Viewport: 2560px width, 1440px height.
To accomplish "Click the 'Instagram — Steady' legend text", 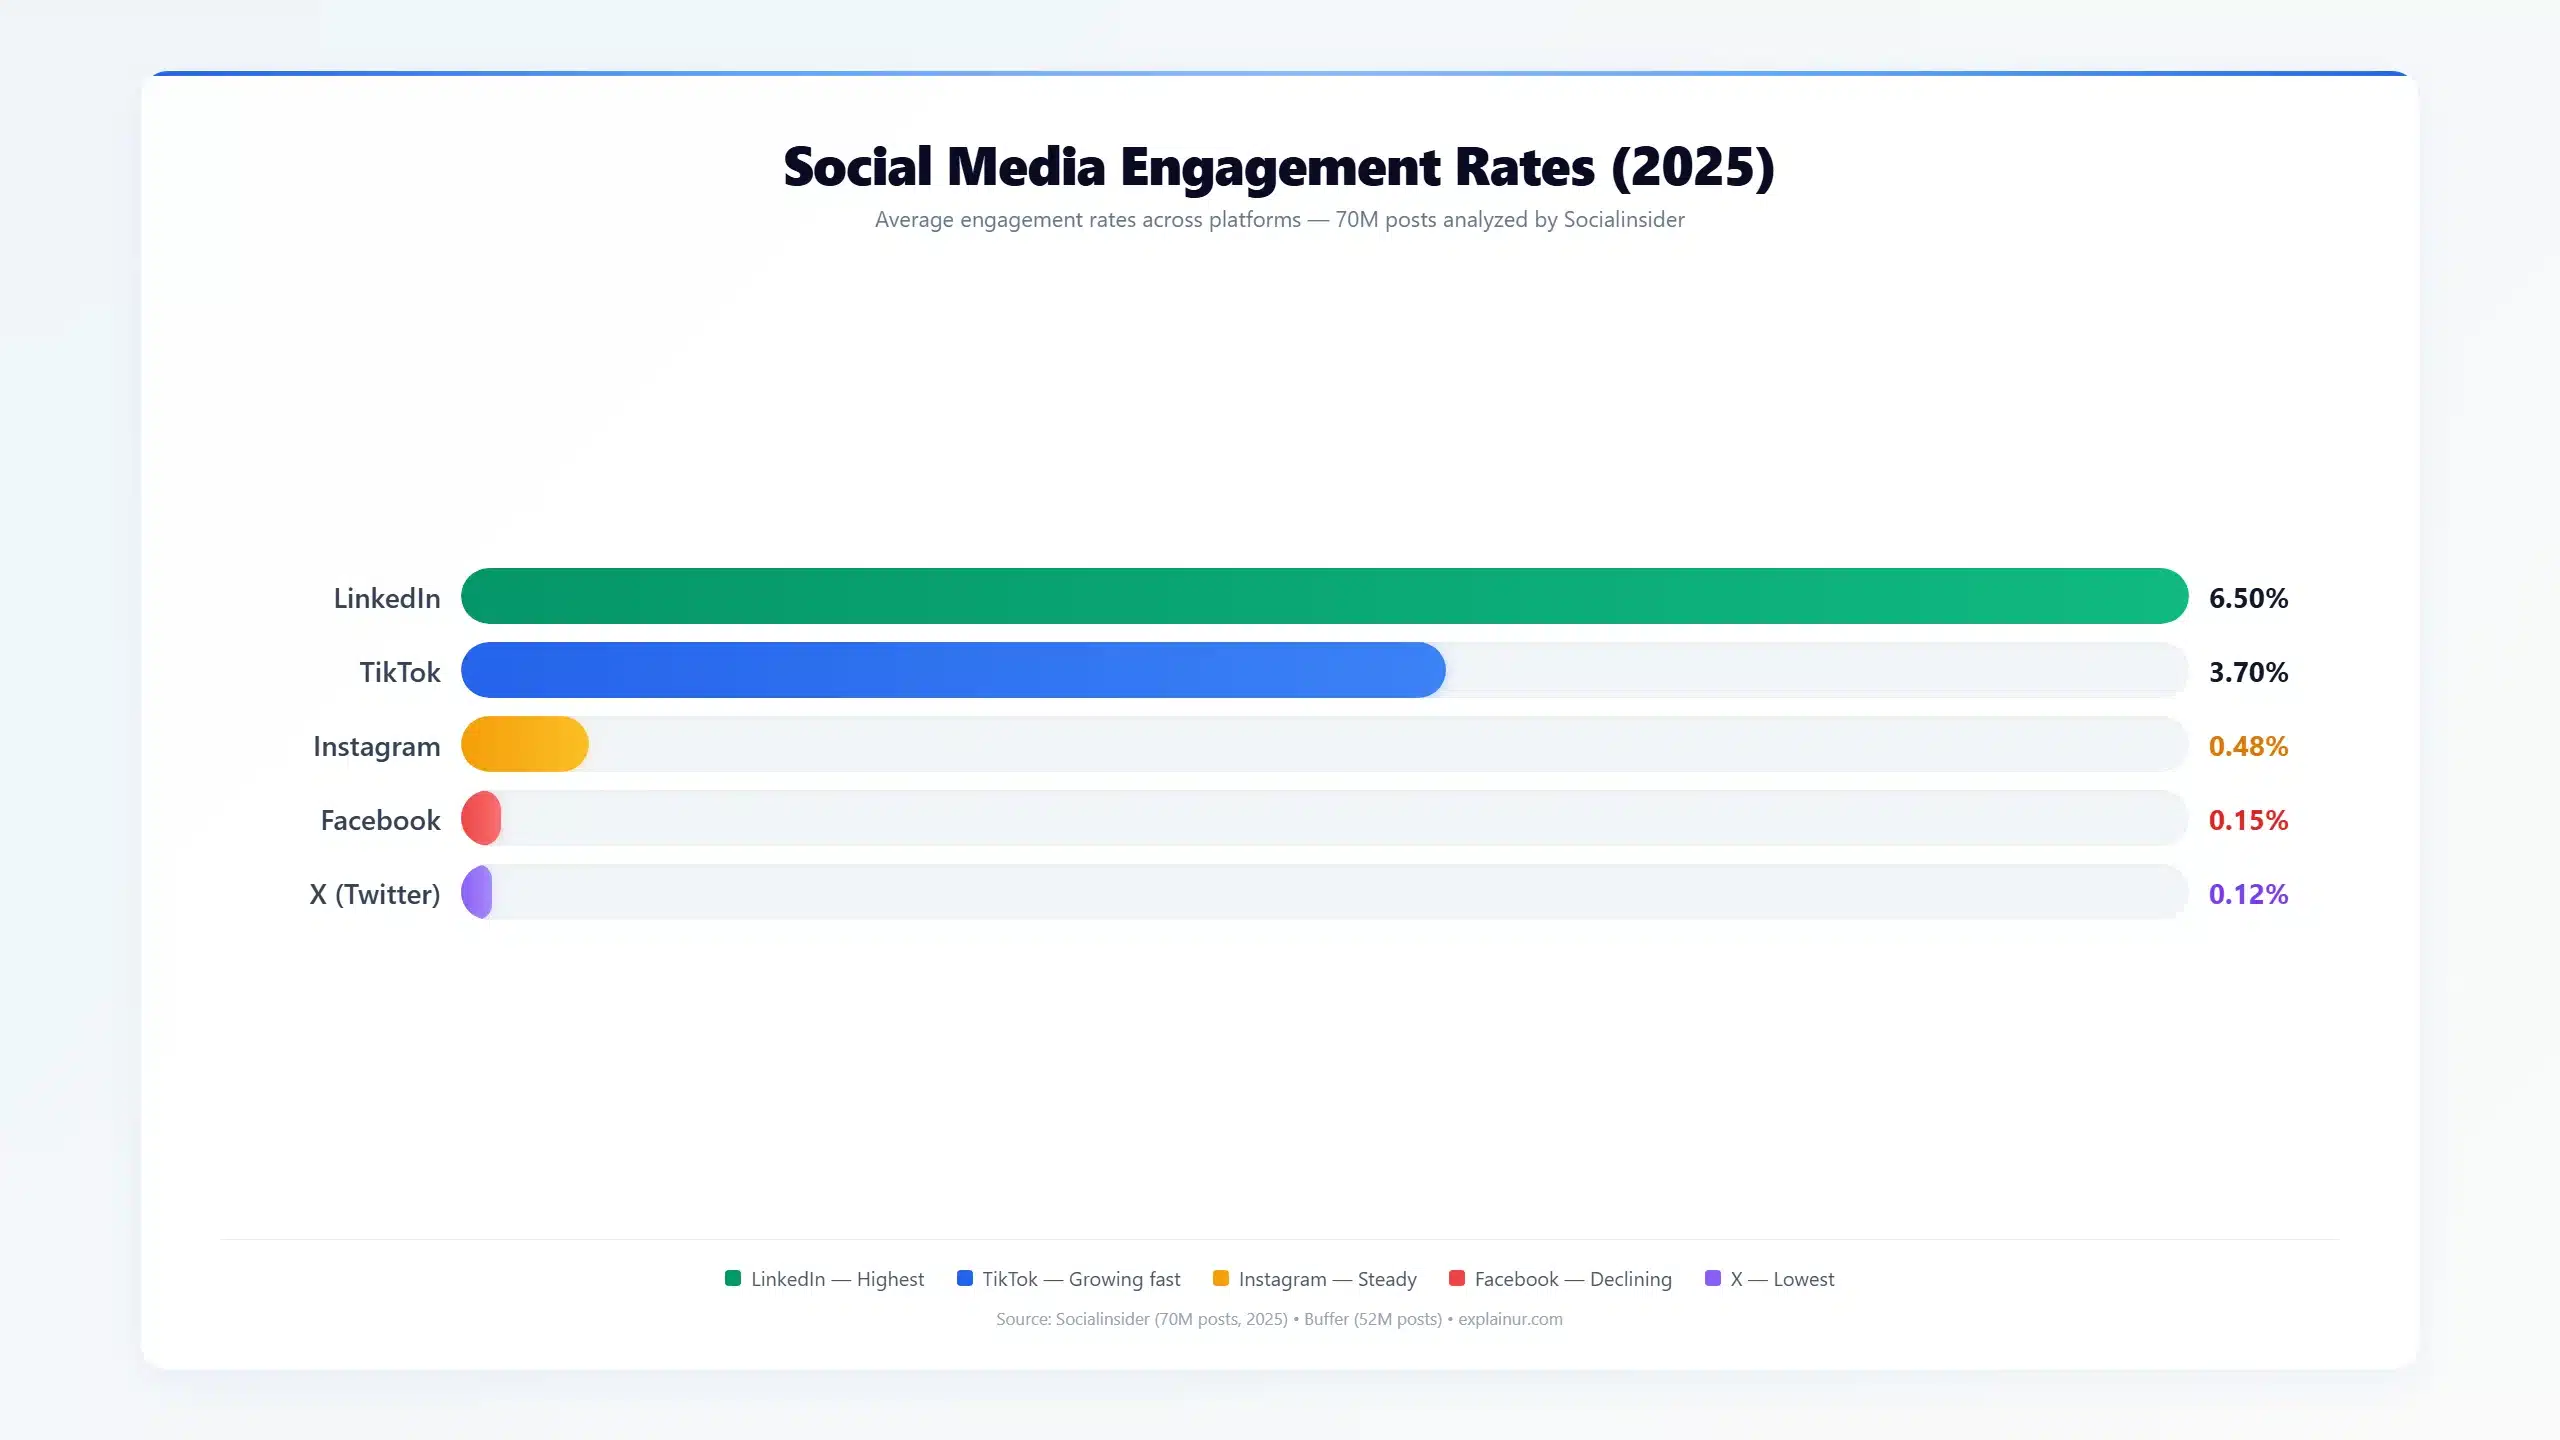I will [x=1328, y=1279].
